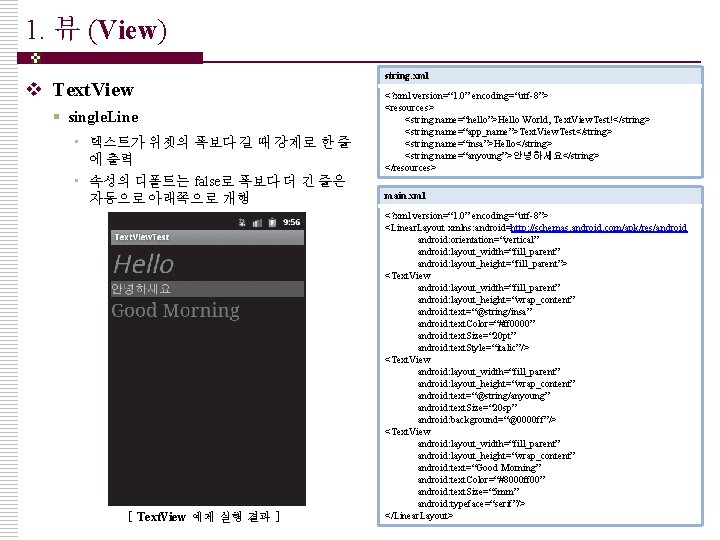Click the string name="app_name" line
Viewport: 720px width, 540px height.
coord(508,132)
